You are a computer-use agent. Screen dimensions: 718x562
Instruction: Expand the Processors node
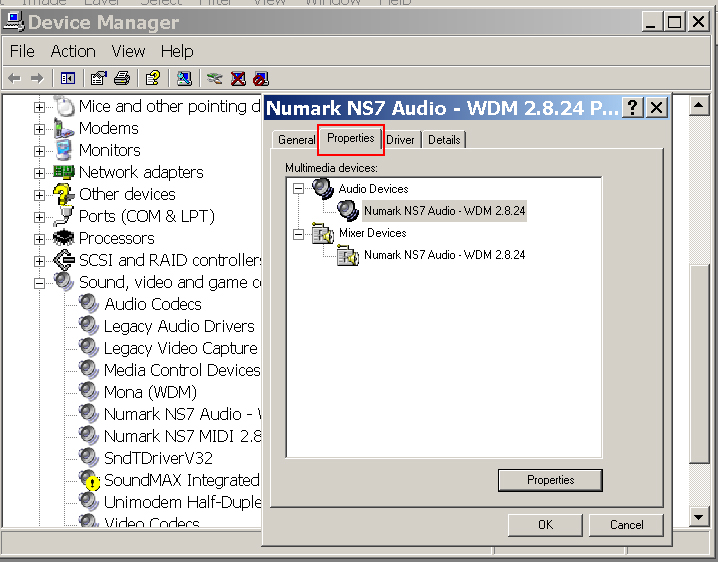pyautogui.click(x=39, y=239)
